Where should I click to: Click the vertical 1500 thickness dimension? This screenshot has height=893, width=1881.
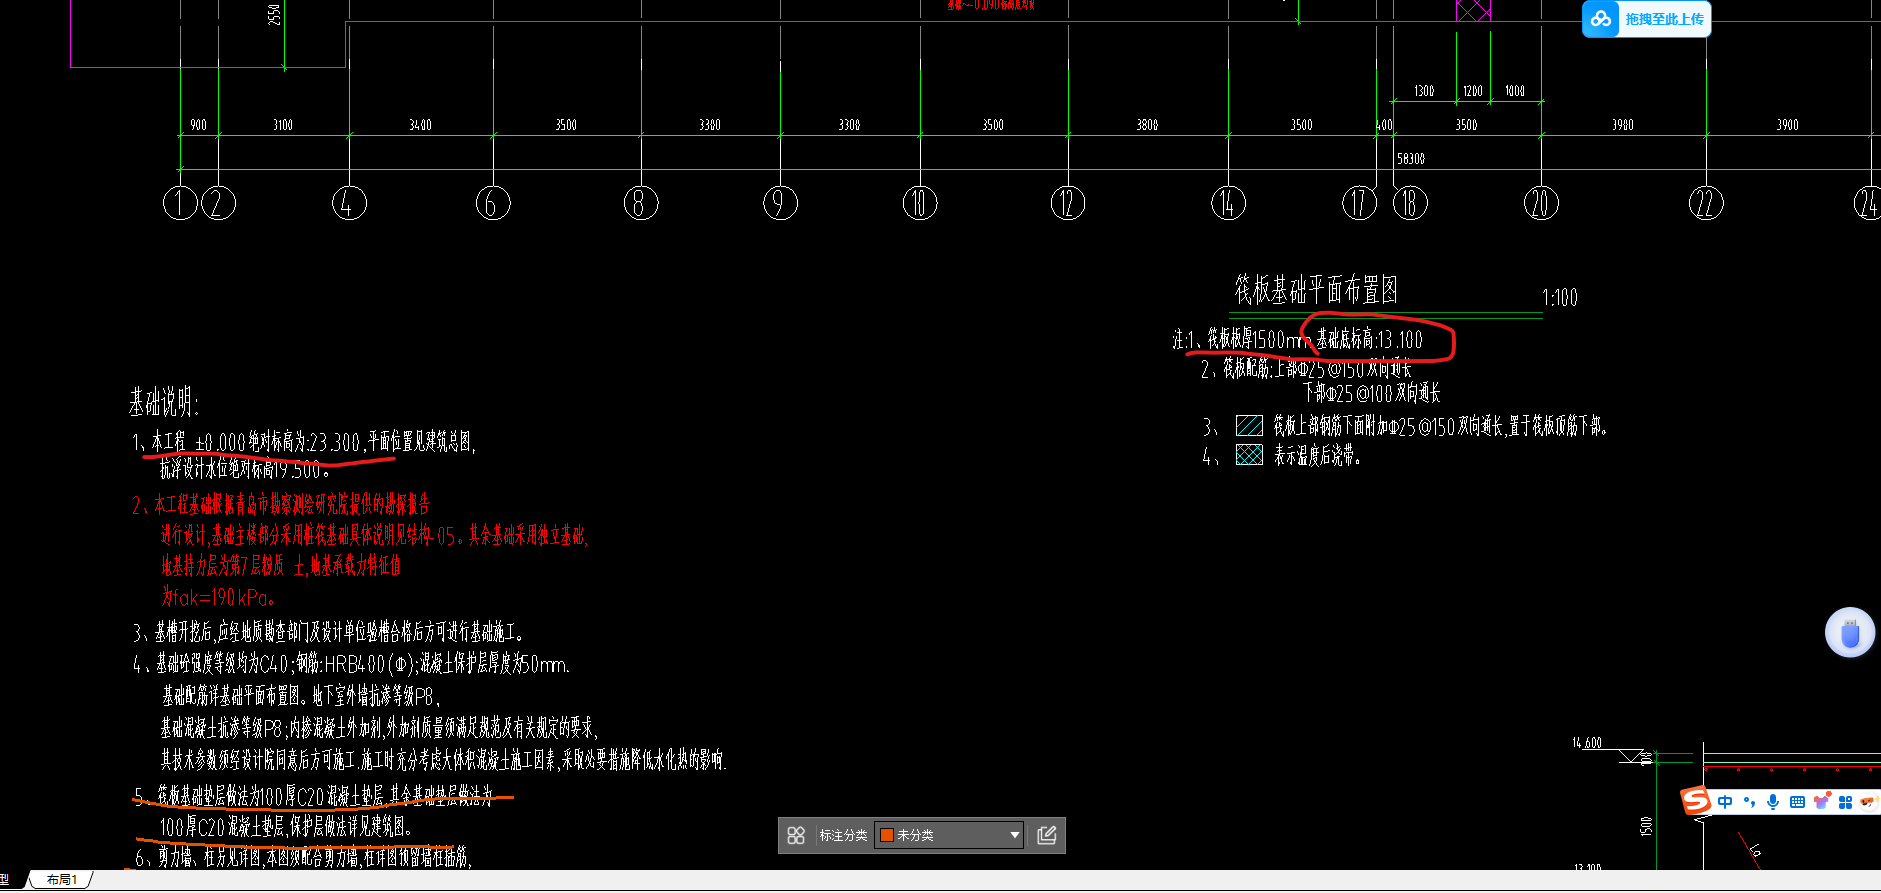(1646, 826)
